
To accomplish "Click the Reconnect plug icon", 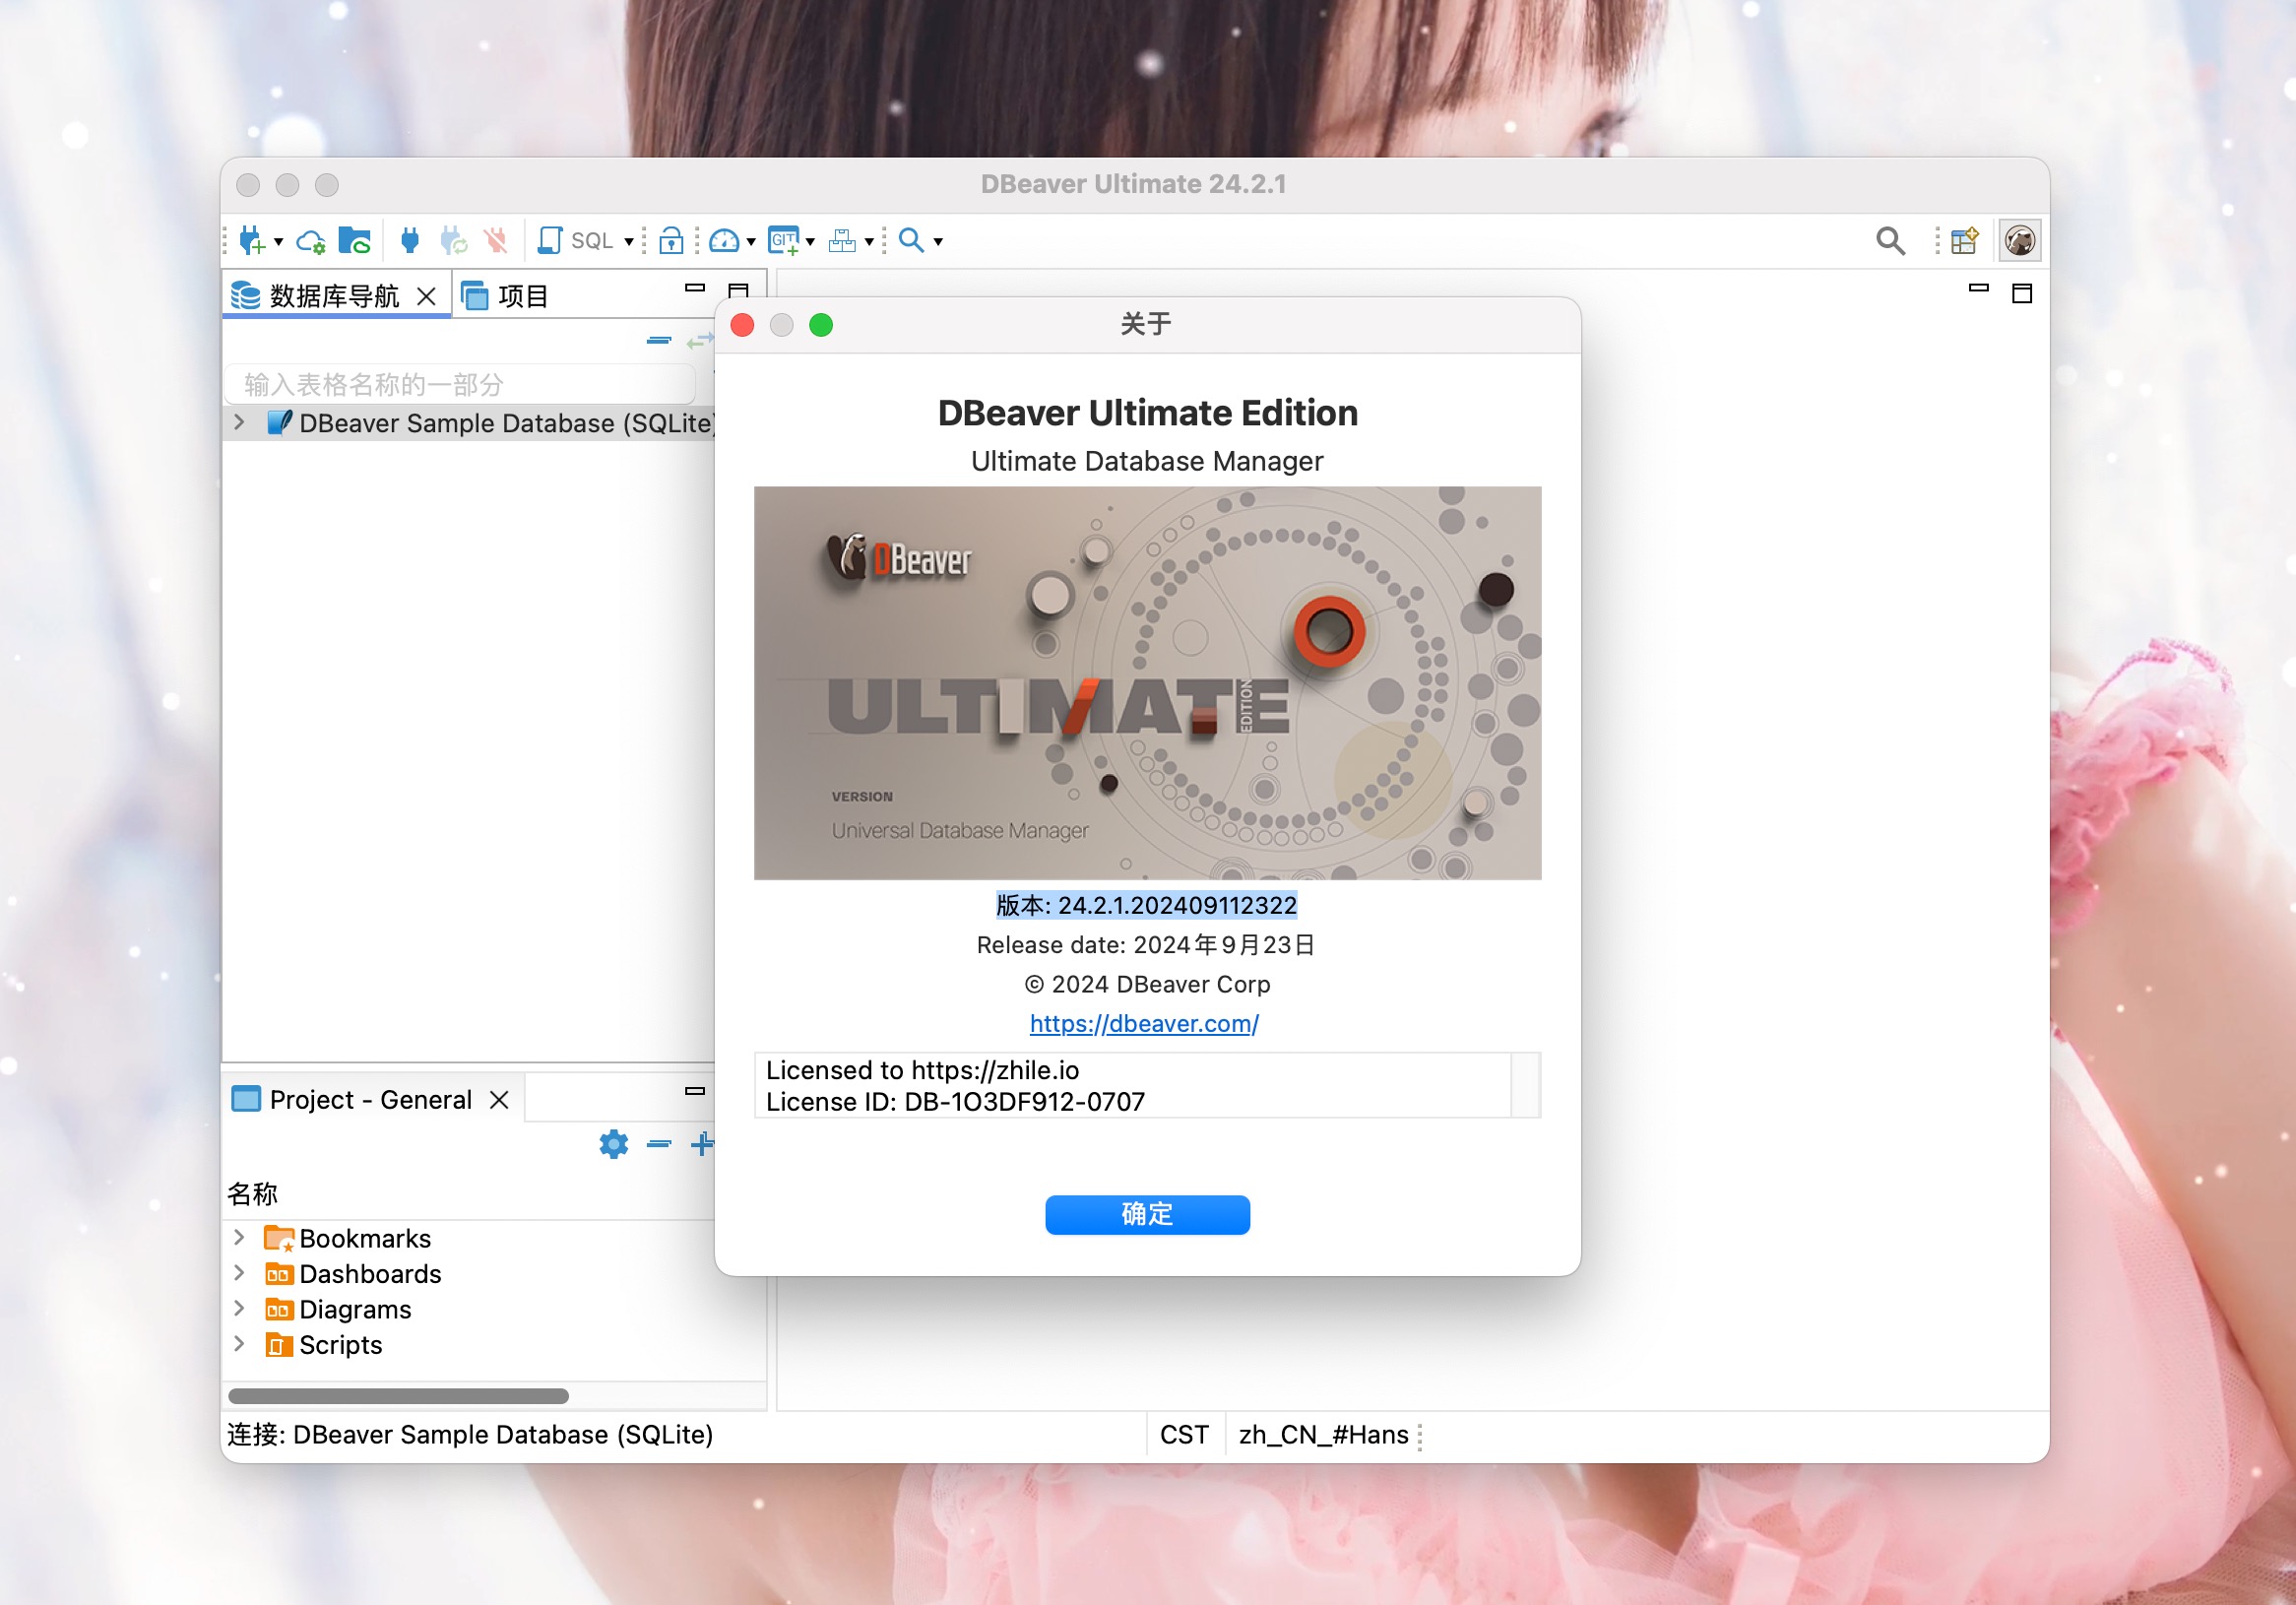I will (x=453, y=240).
